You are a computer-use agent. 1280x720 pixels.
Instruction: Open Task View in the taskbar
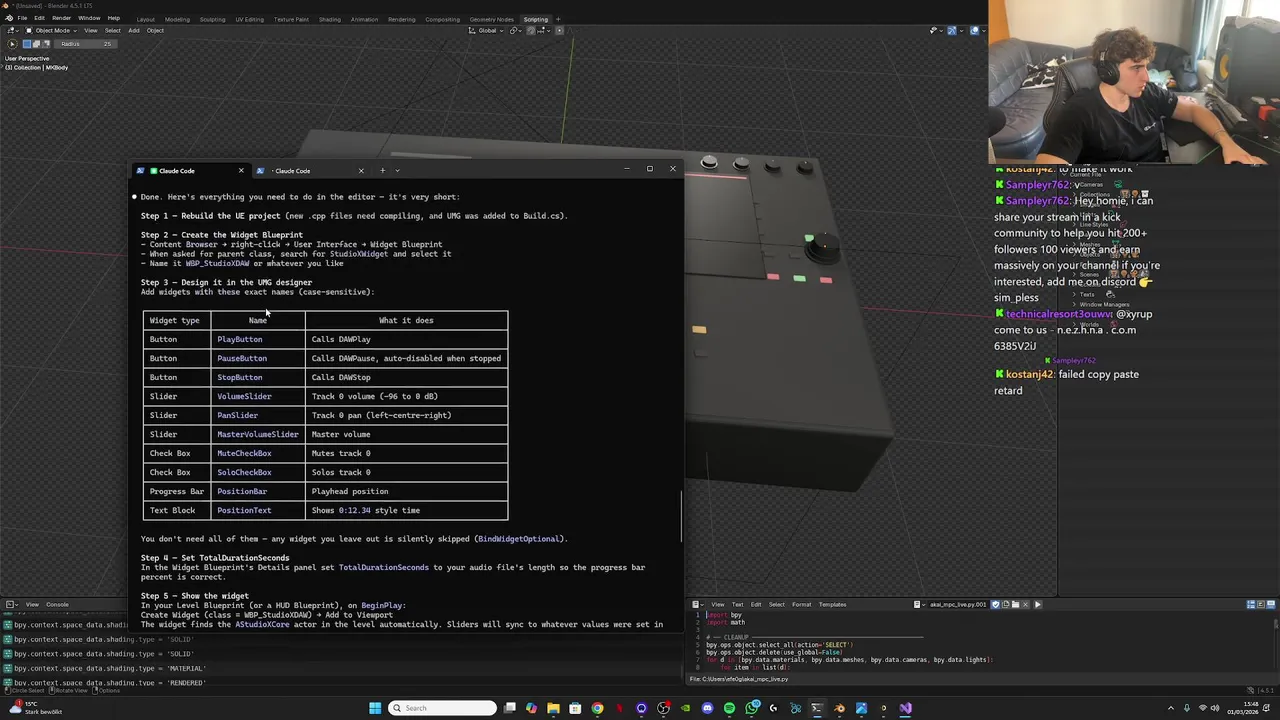coord(509,708)
